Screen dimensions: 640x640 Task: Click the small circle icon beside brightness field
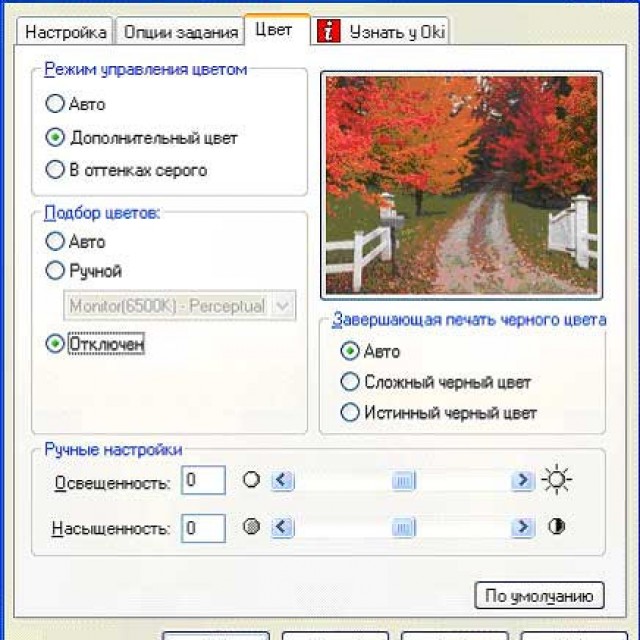(251, 480)
